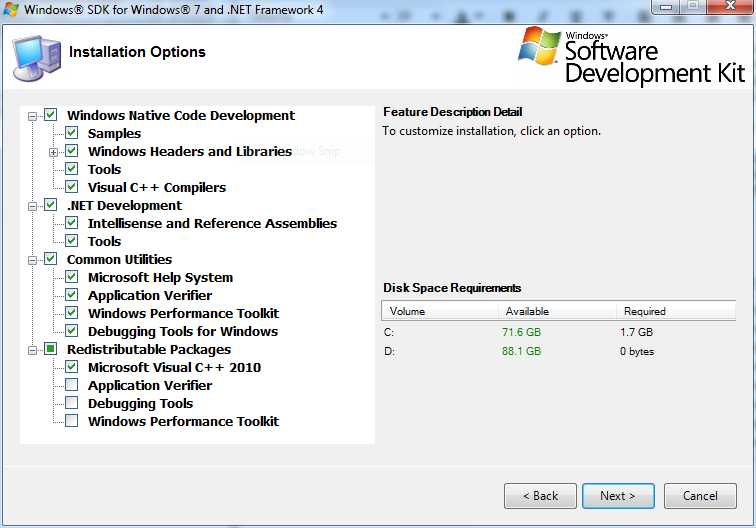The height and width of the screenshot is (528, 756).
Task: Select the Windows Native Code Development label
Action: click(181, 116)
